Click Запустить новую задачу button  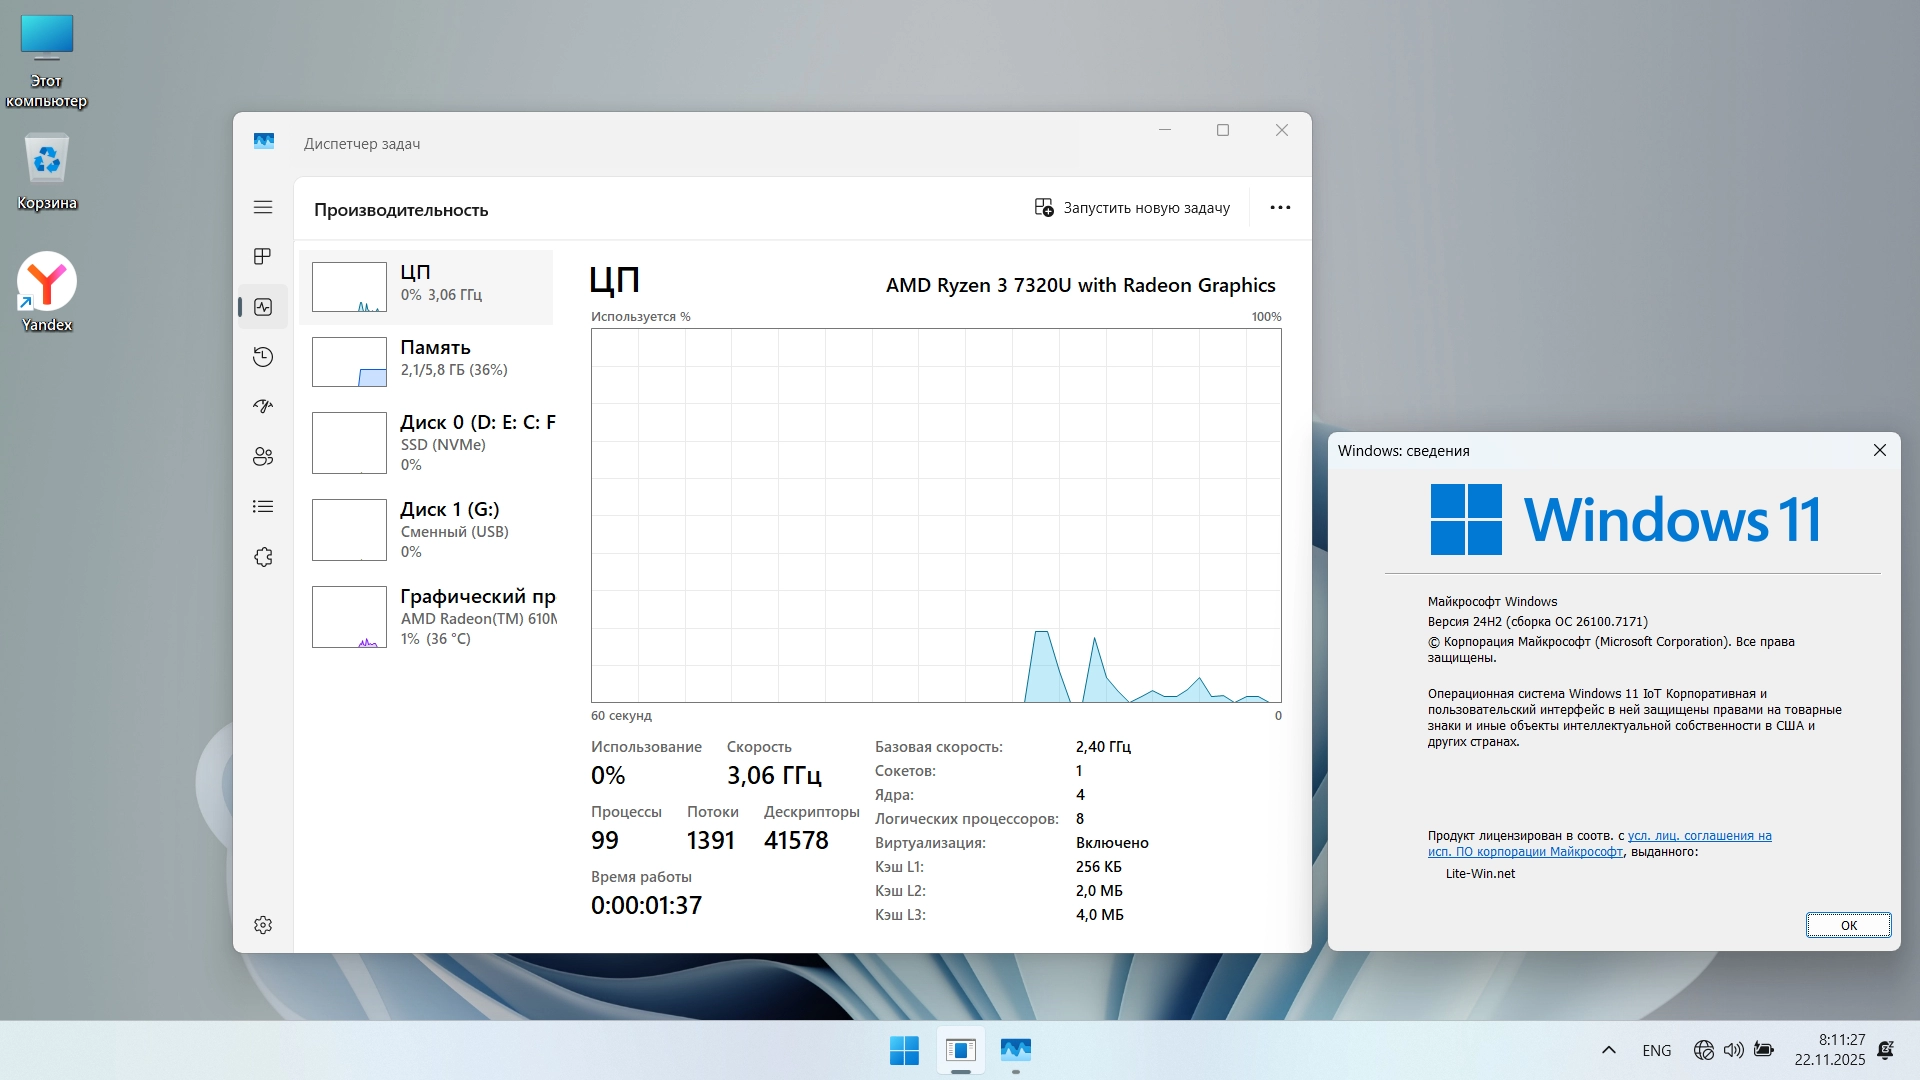(1132, 208)
